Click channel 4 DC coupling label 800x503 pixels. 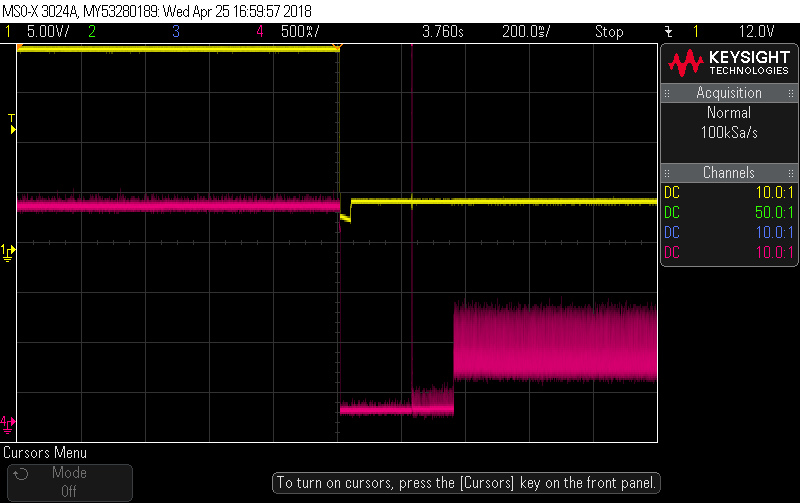[x=672, y=252]
